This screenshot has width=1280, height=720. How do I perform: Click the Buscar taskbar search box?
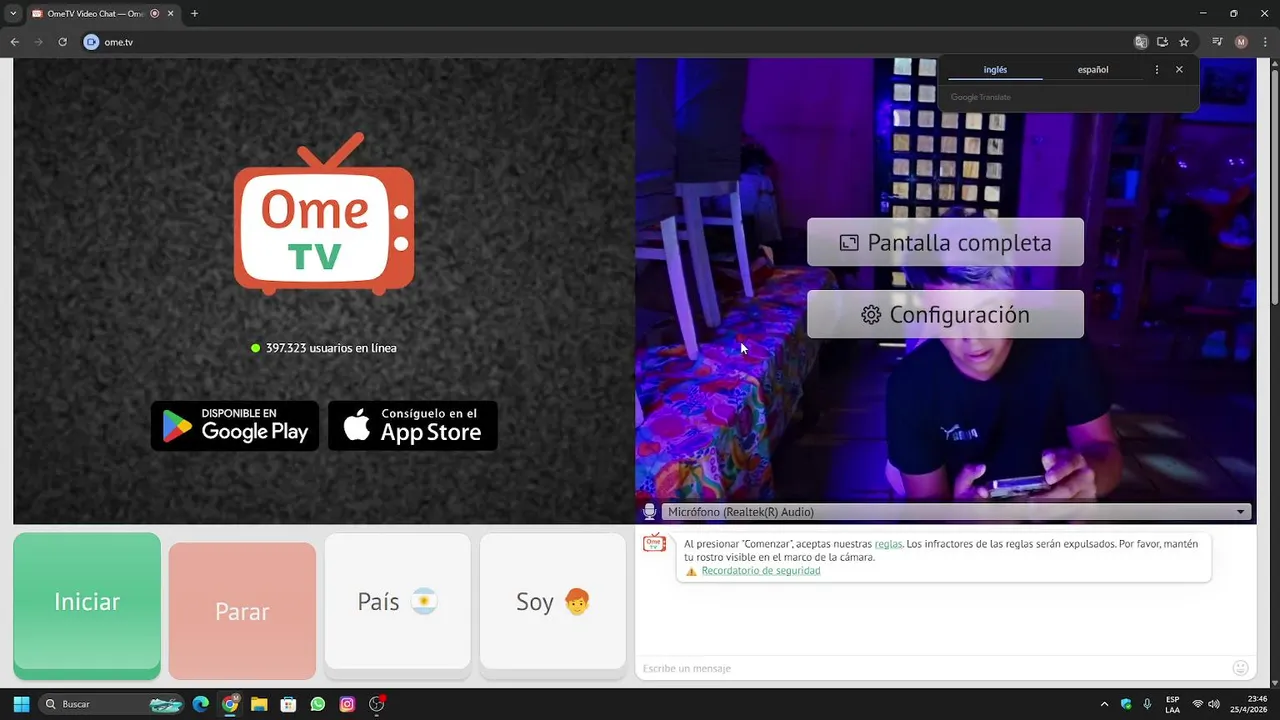click(x=112, y=704)
